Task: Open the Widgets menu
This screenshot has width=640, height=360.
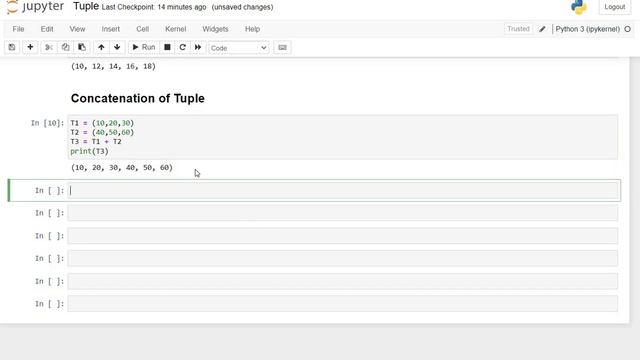Action: tap(215, 29)
